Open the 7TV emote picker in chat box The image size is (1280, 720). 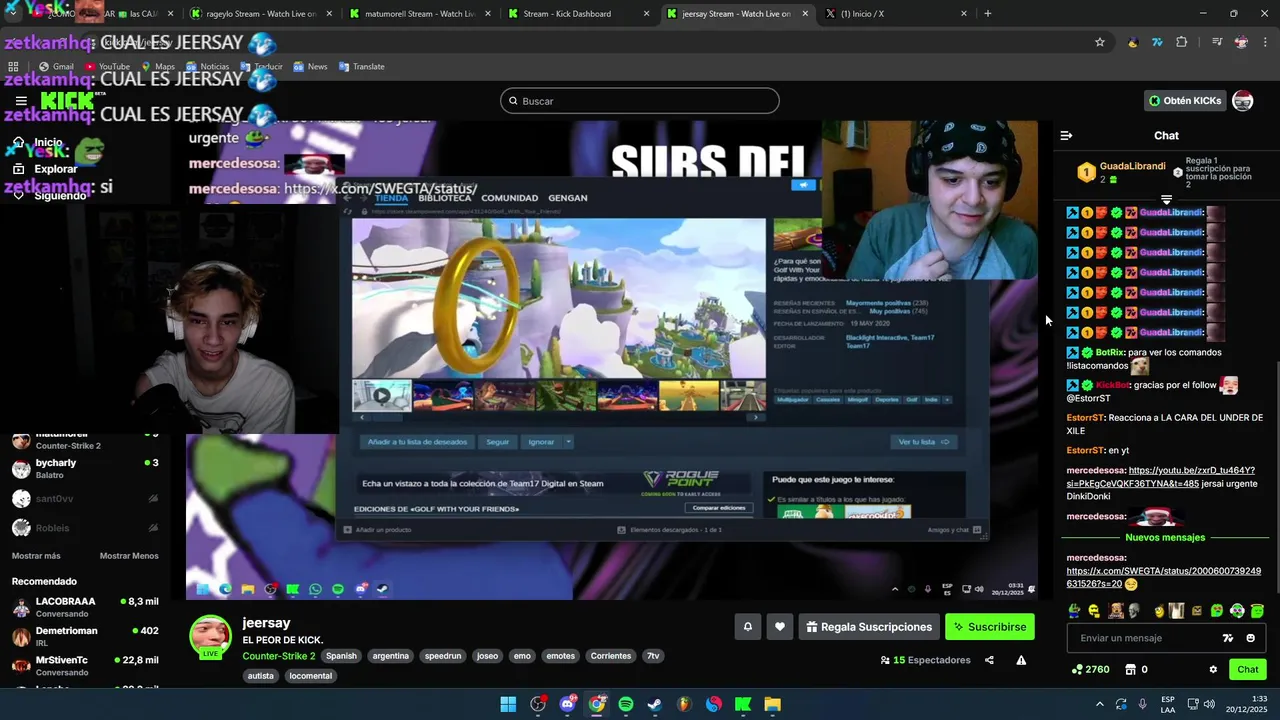click(x=1228, y=638)
